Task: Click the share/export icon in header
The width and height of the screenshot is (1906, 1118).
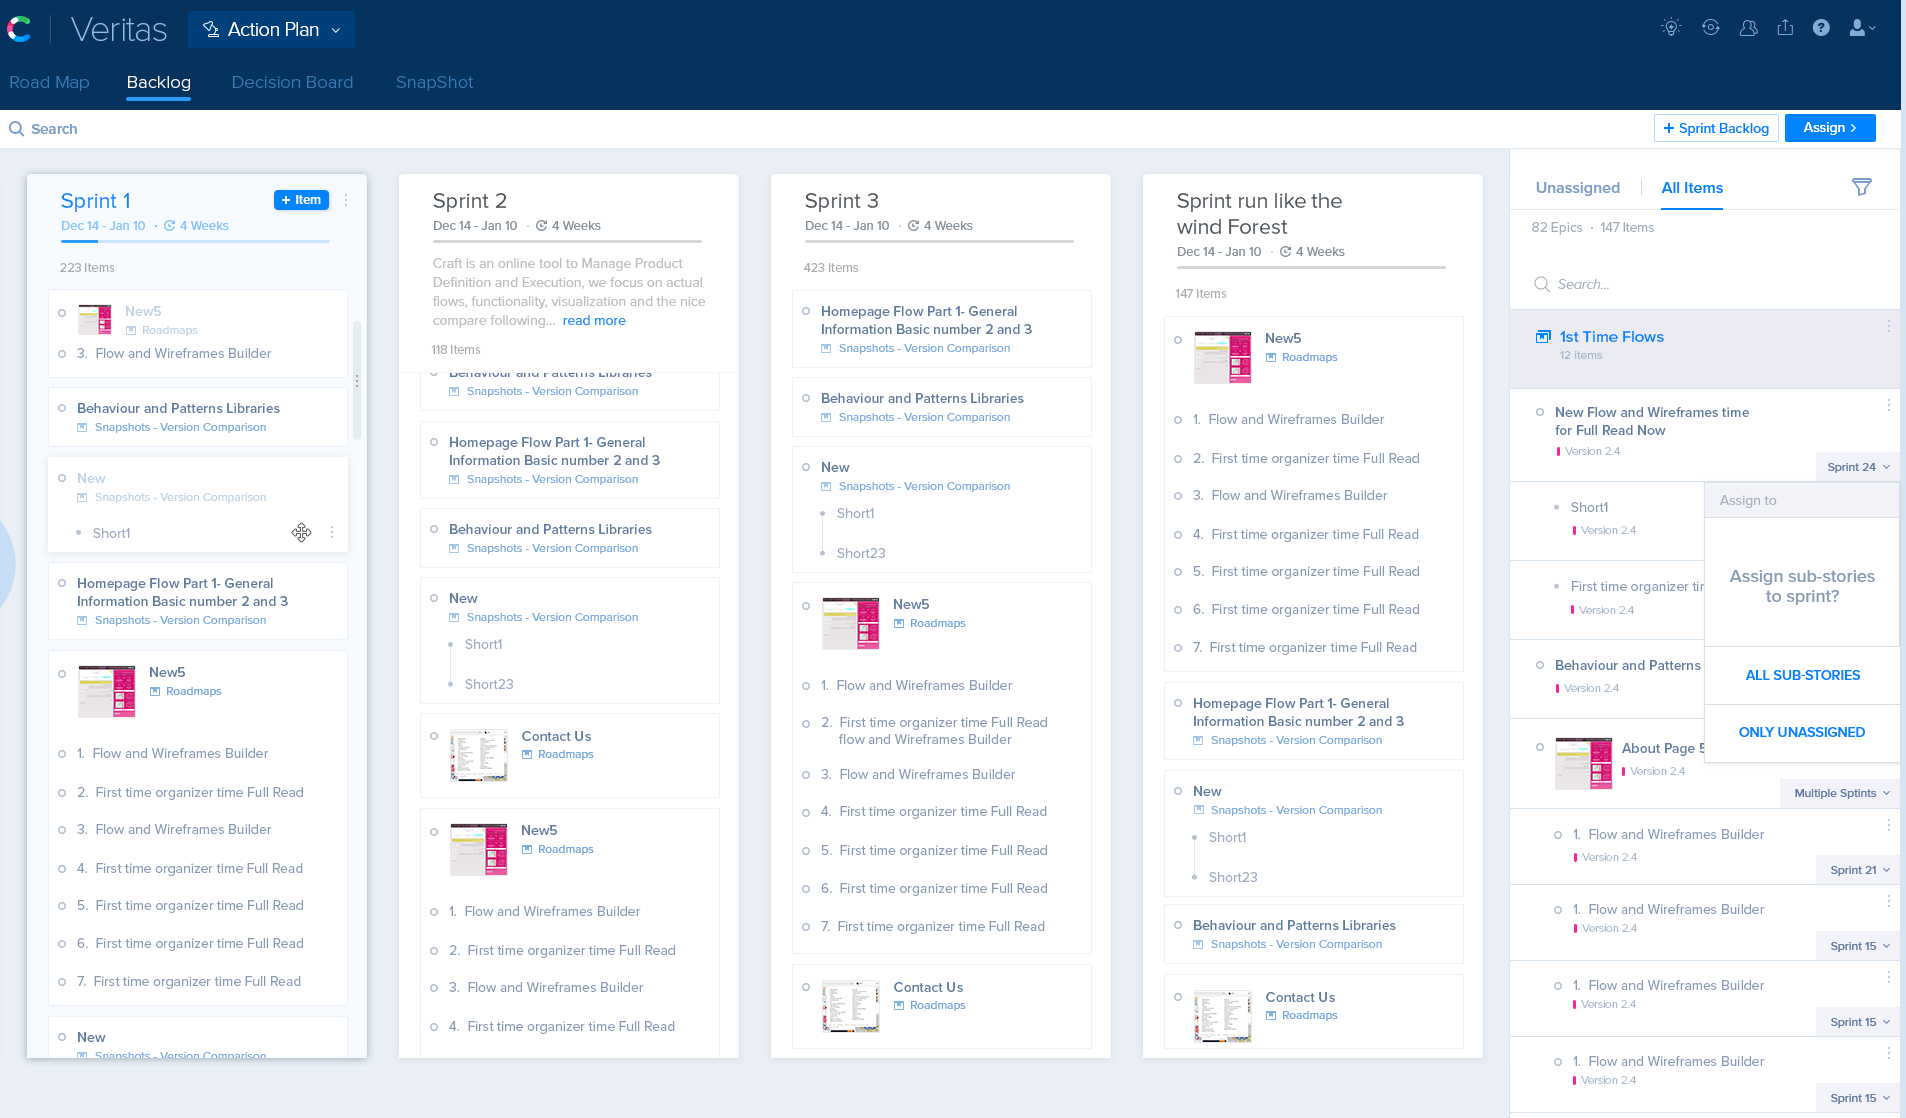Action: (1785, 28)
